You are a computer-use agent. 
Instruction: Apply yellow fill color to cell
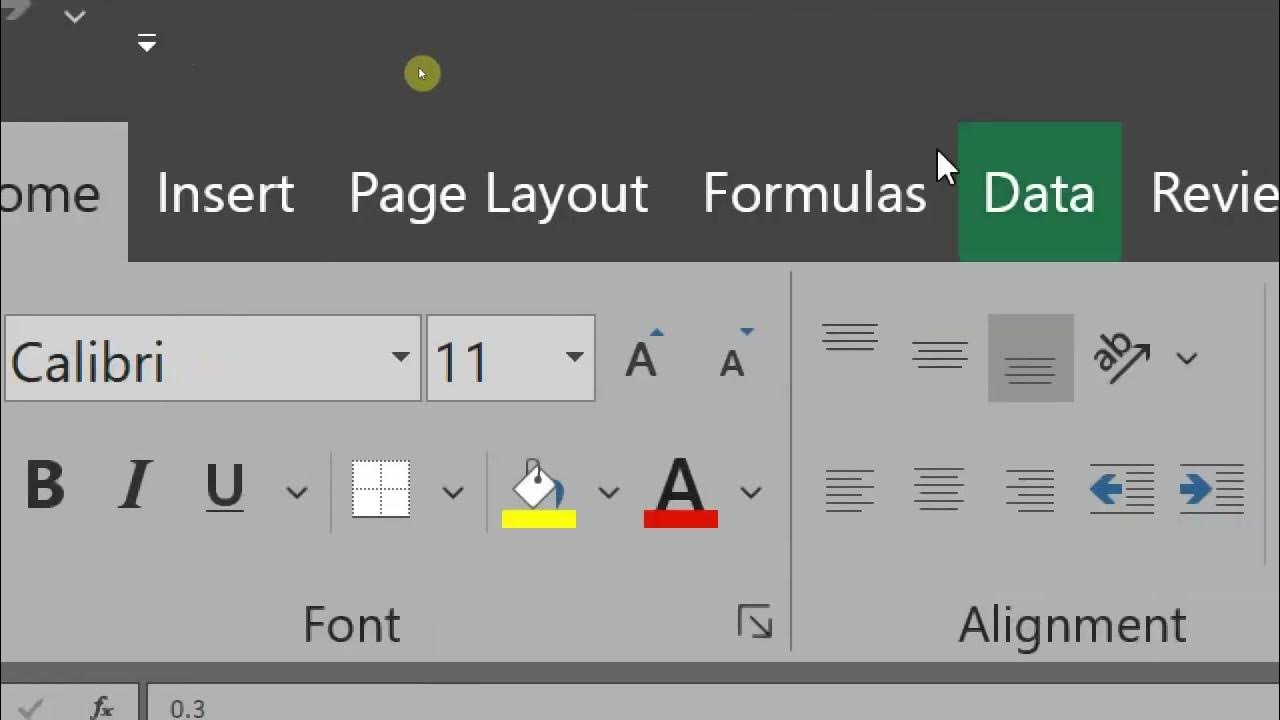click(538, 492)
